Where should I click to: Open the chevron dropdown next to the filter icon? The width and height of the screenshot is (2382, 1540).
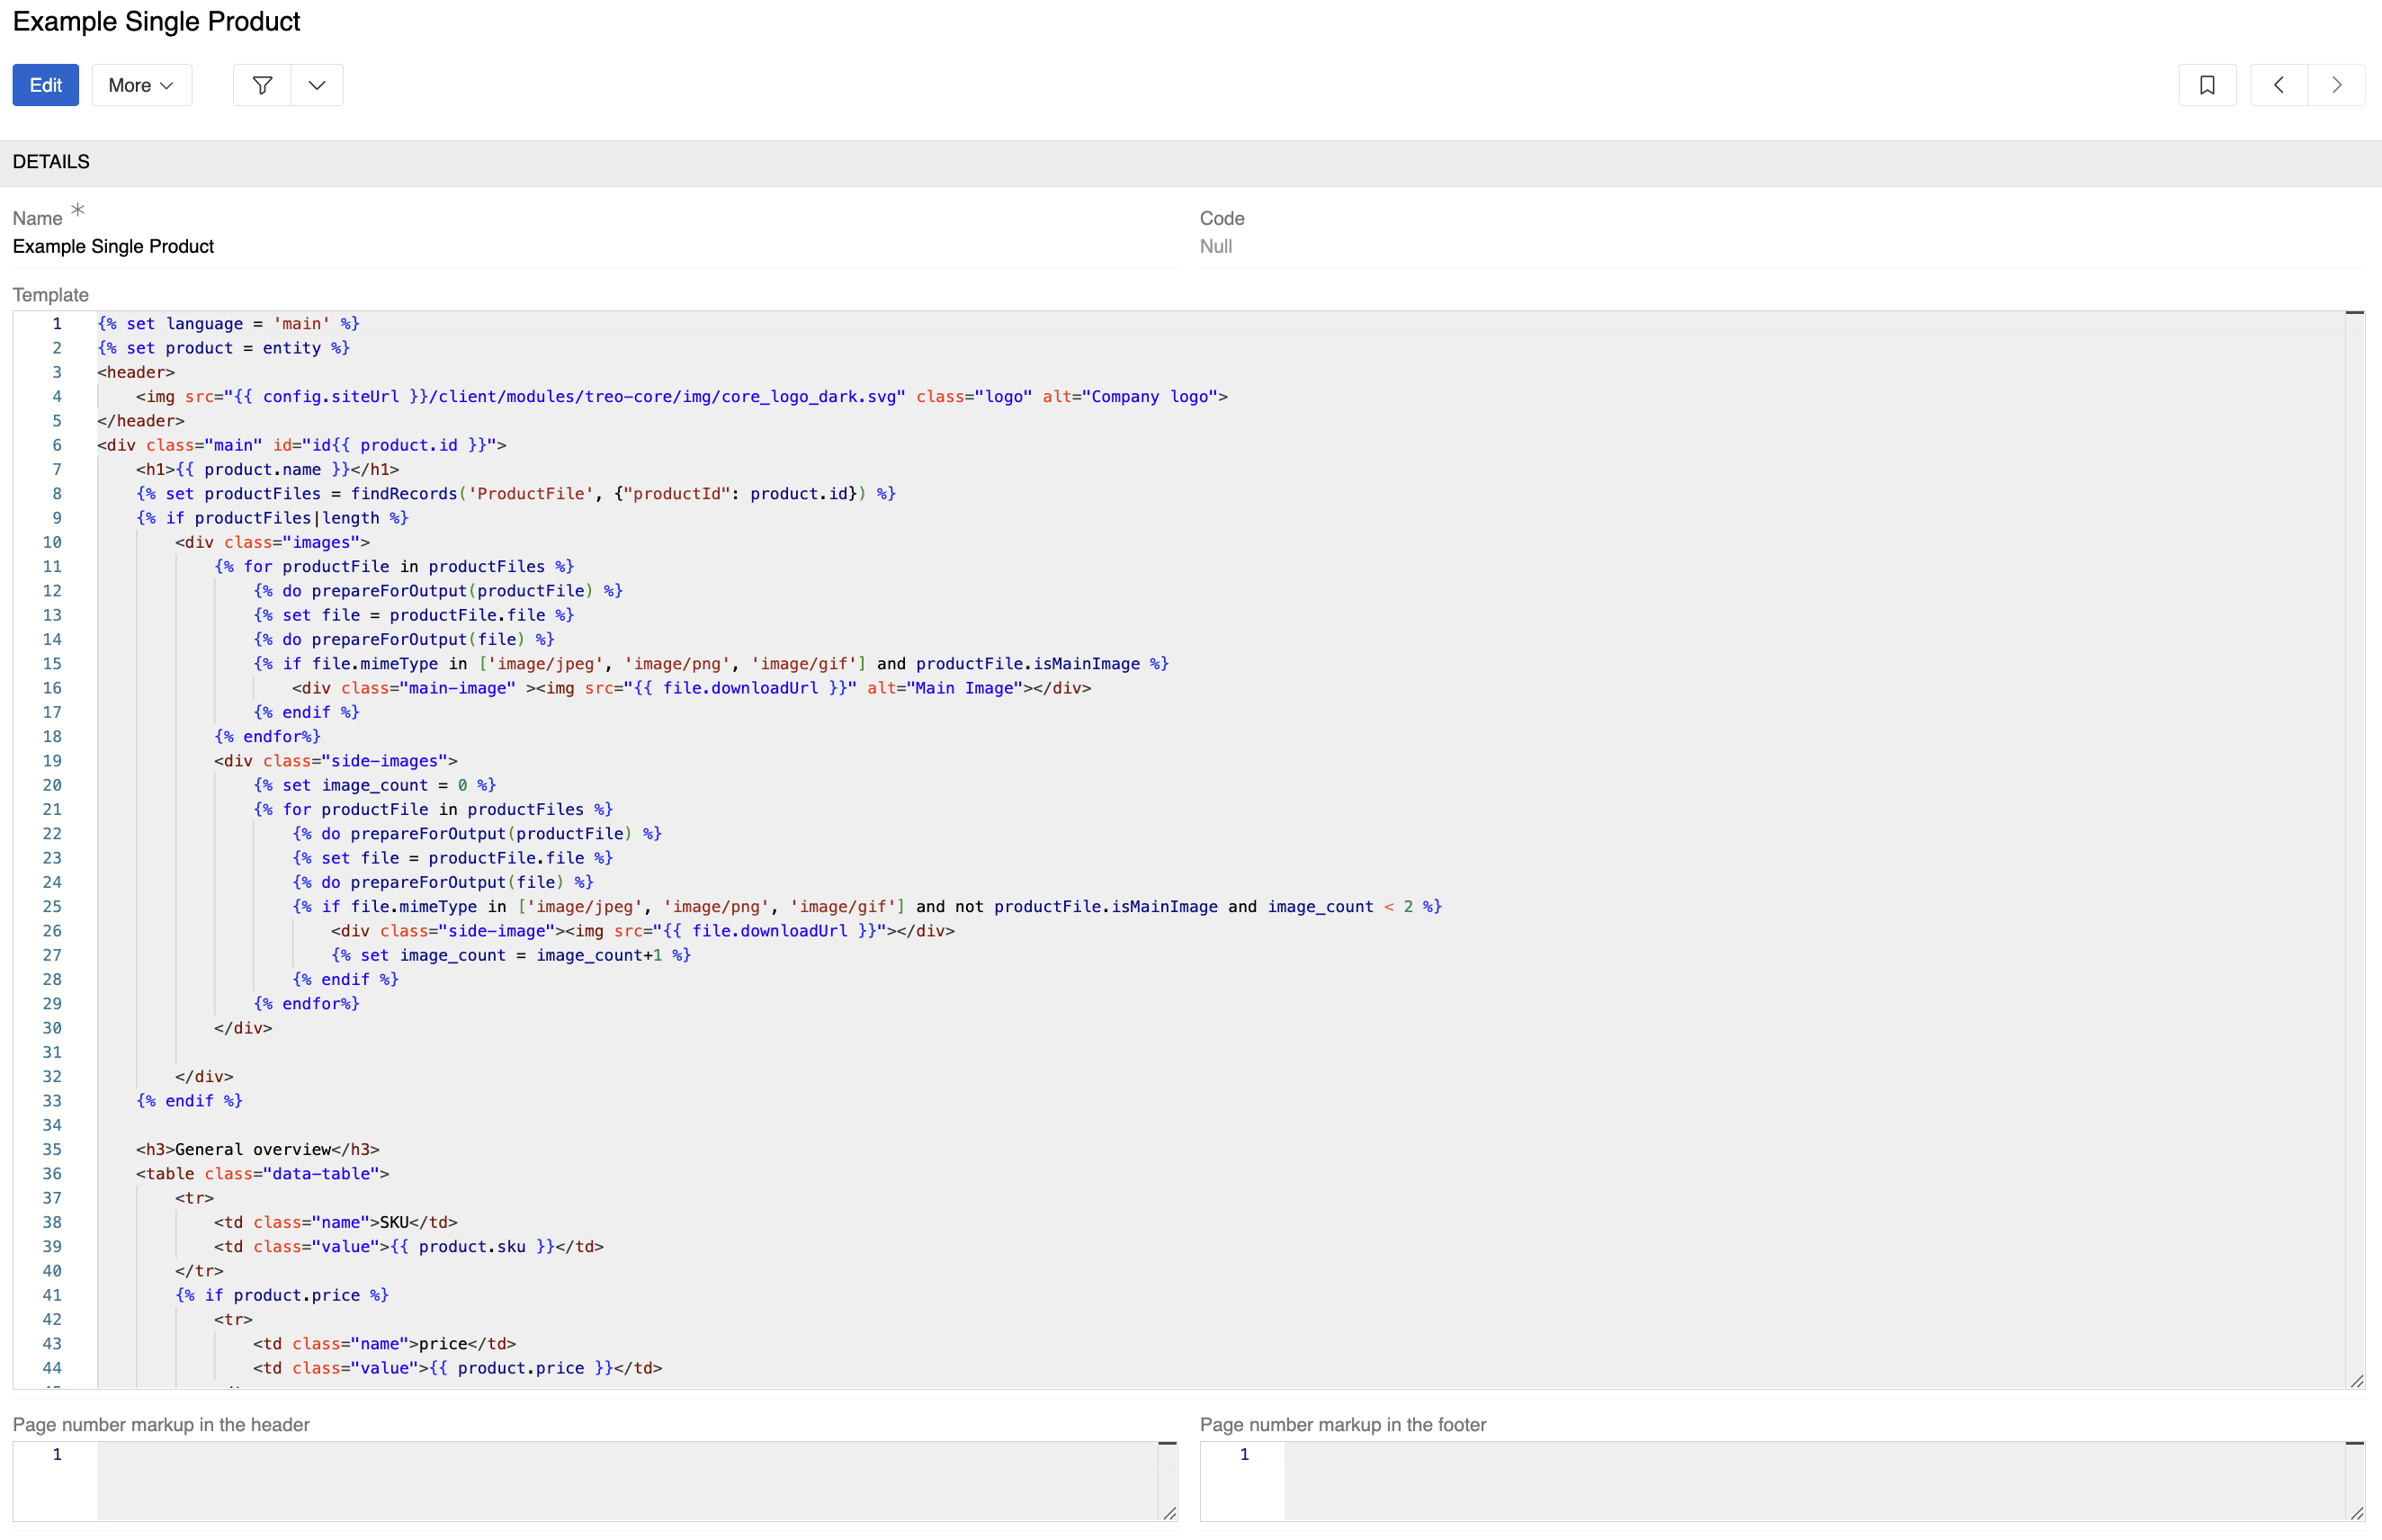tap(316, 85)
